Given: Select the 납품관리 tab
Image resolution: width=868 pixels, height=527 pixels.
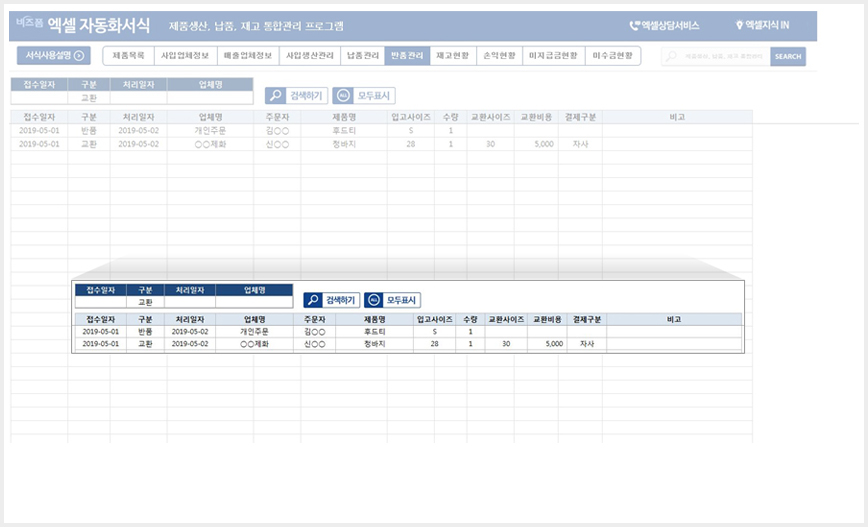Looking at the screenshot, I should (363, 56).
